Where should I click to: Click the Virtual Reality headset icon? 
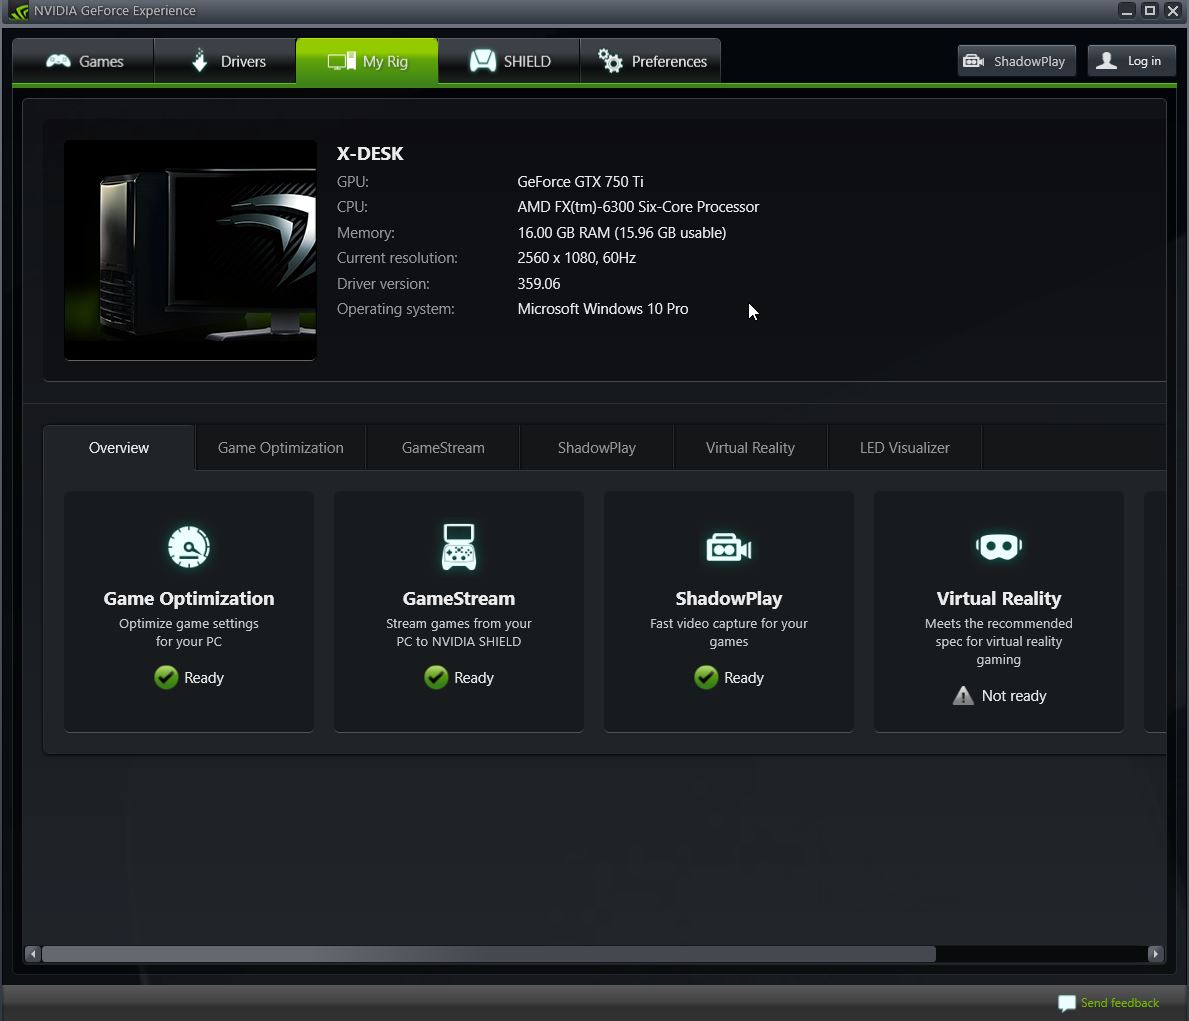click(999, 546)
